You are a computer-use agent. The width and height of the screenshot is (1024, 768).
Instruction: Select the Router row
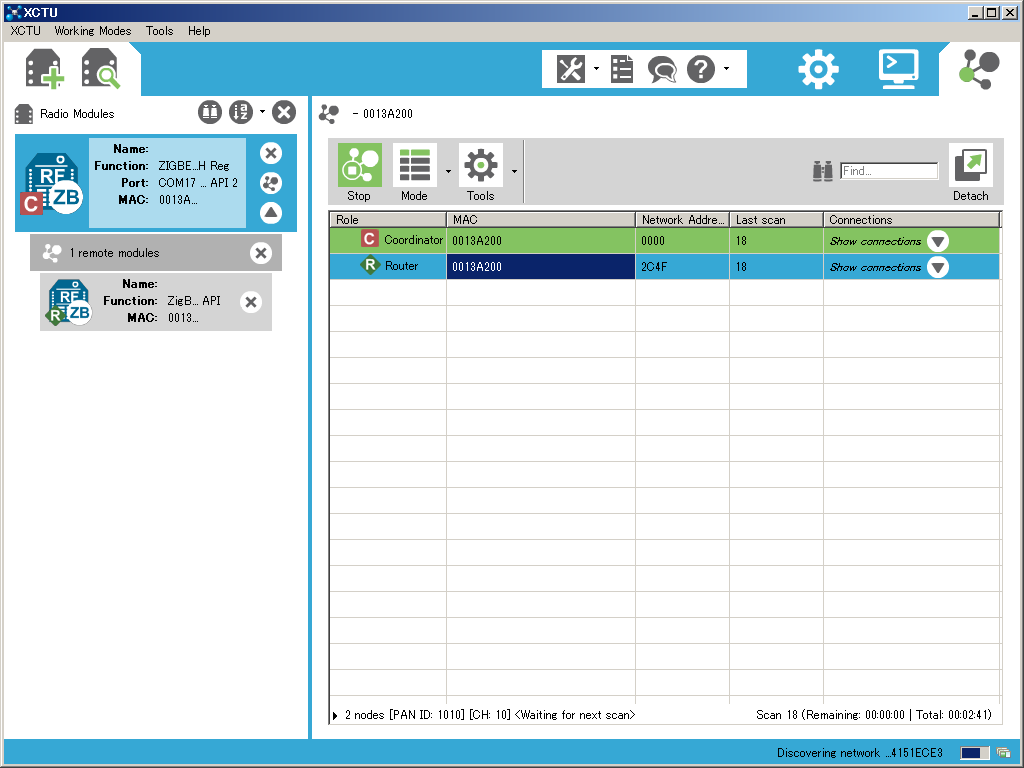tap(664, 266)
